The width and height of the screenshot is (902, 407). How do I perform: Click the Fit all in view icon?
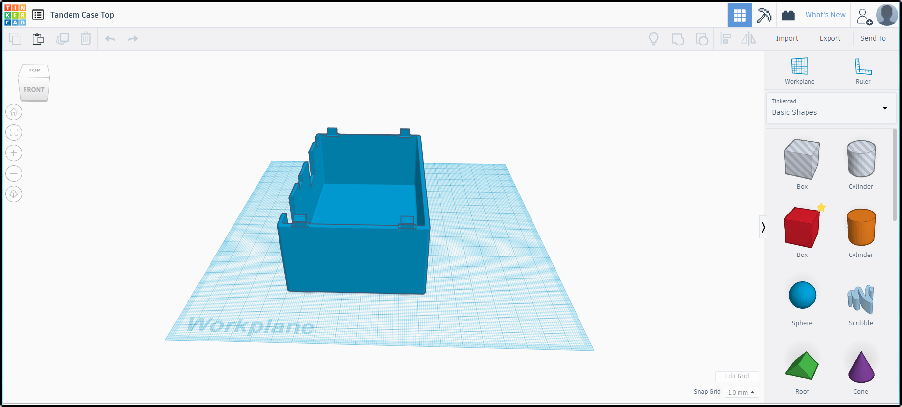15,132
